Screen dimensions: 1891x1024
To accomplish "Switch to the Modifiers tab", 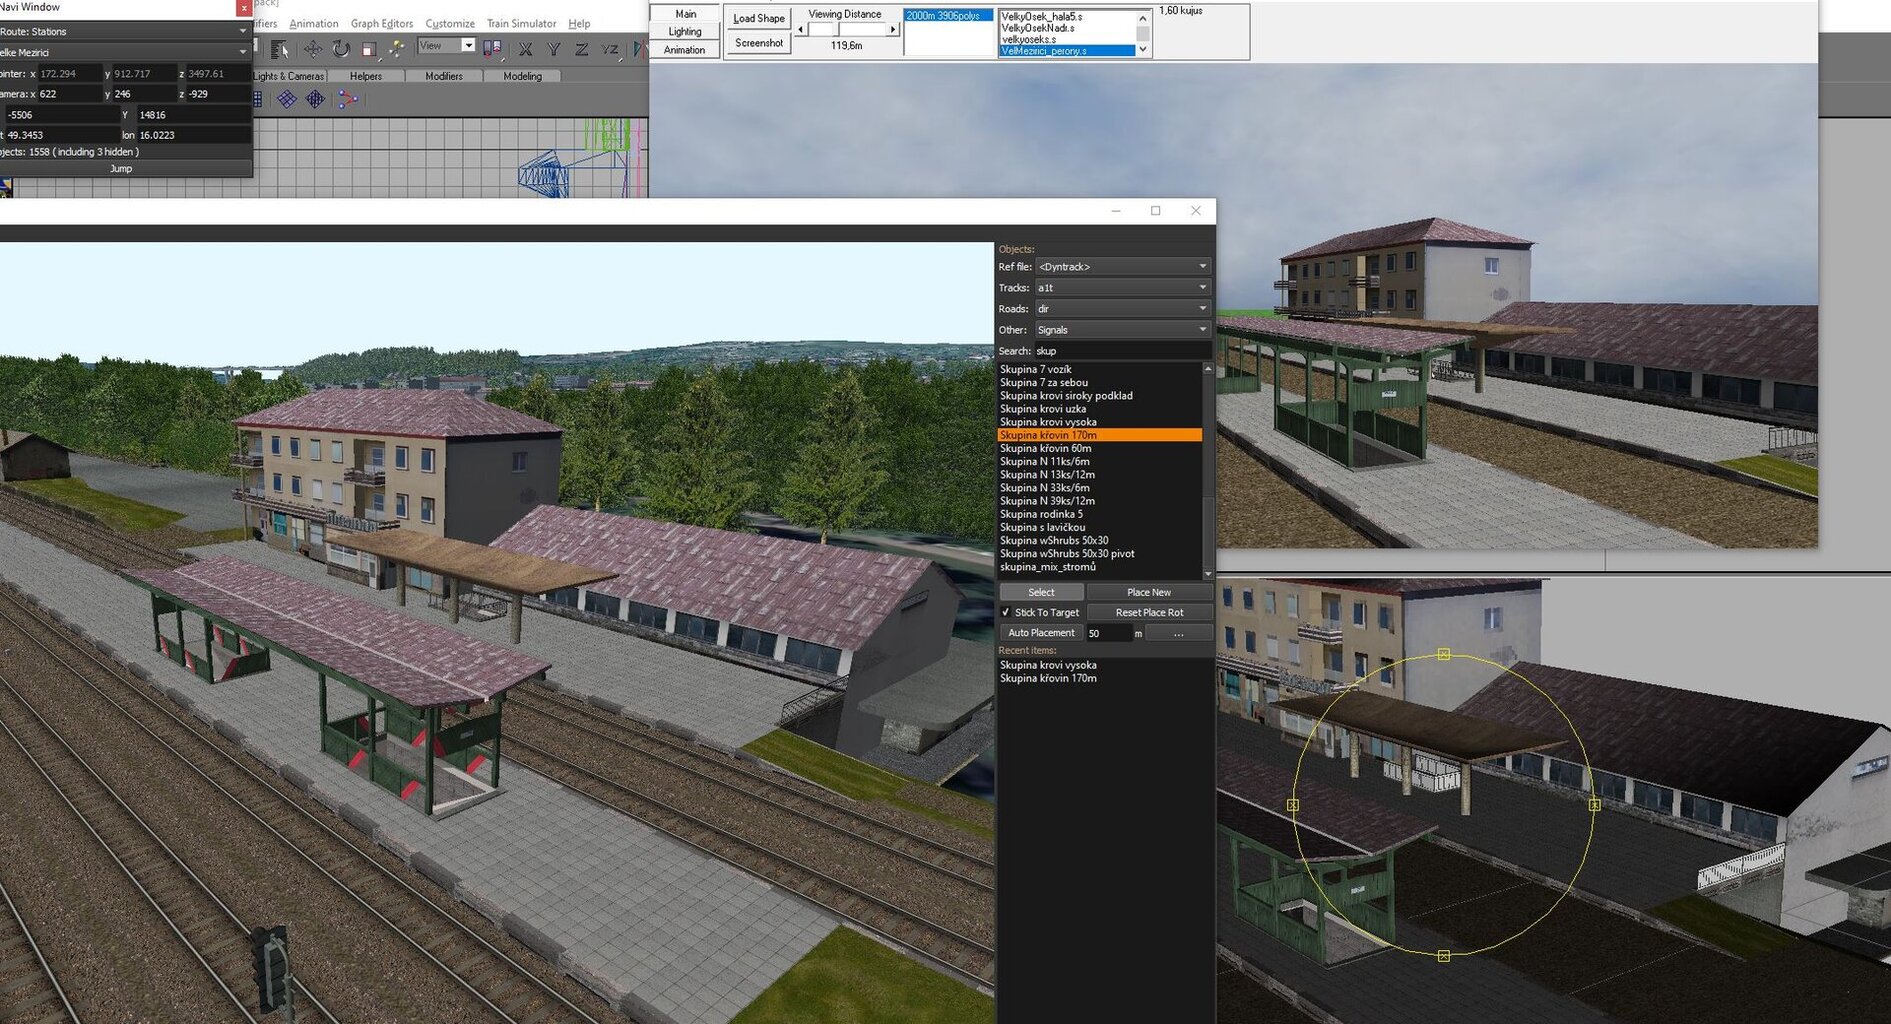I will tap(443, 76).
